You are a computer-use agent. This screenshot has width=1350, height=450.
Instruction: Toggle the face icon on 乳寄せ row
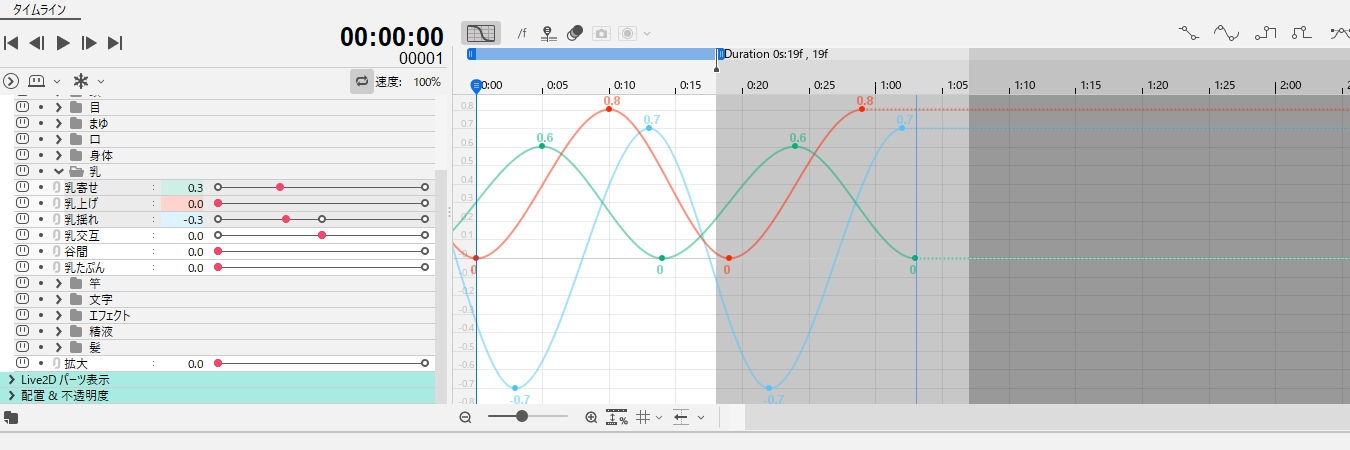coord(22,188)
